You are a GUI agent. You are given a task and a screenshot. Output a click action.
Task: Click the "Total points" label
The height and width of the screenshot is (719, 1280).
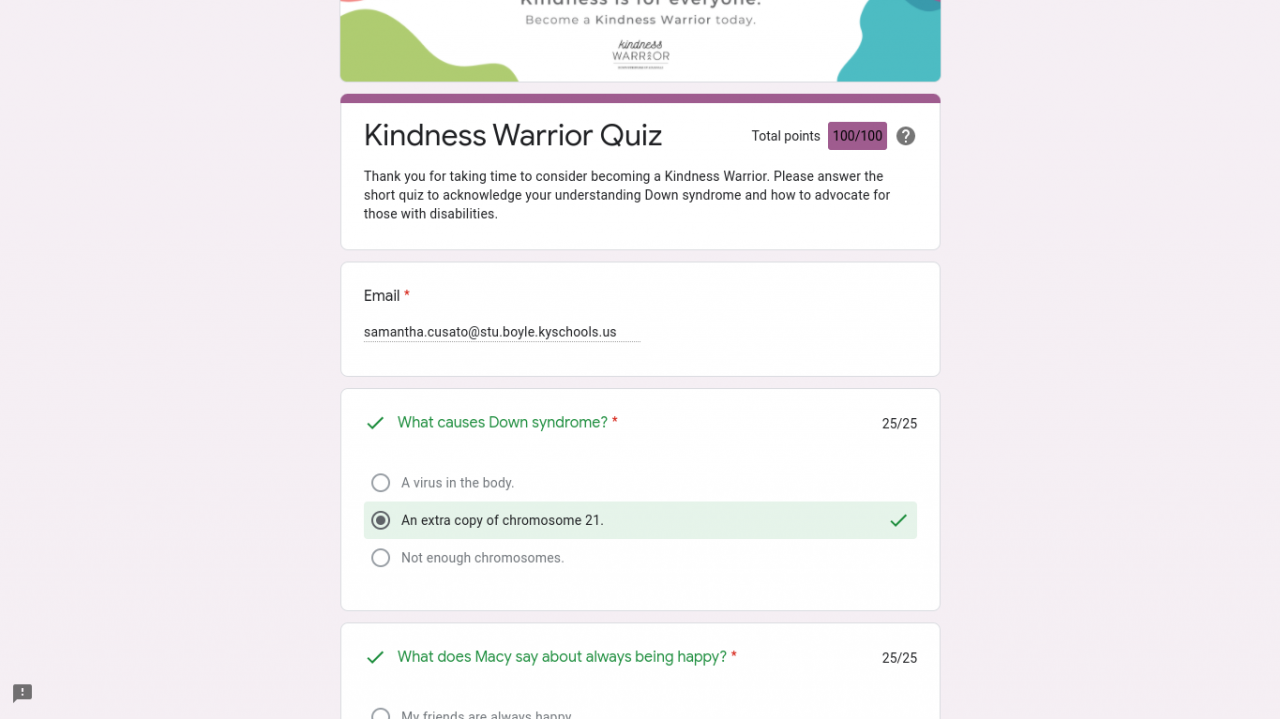[785, 136]
